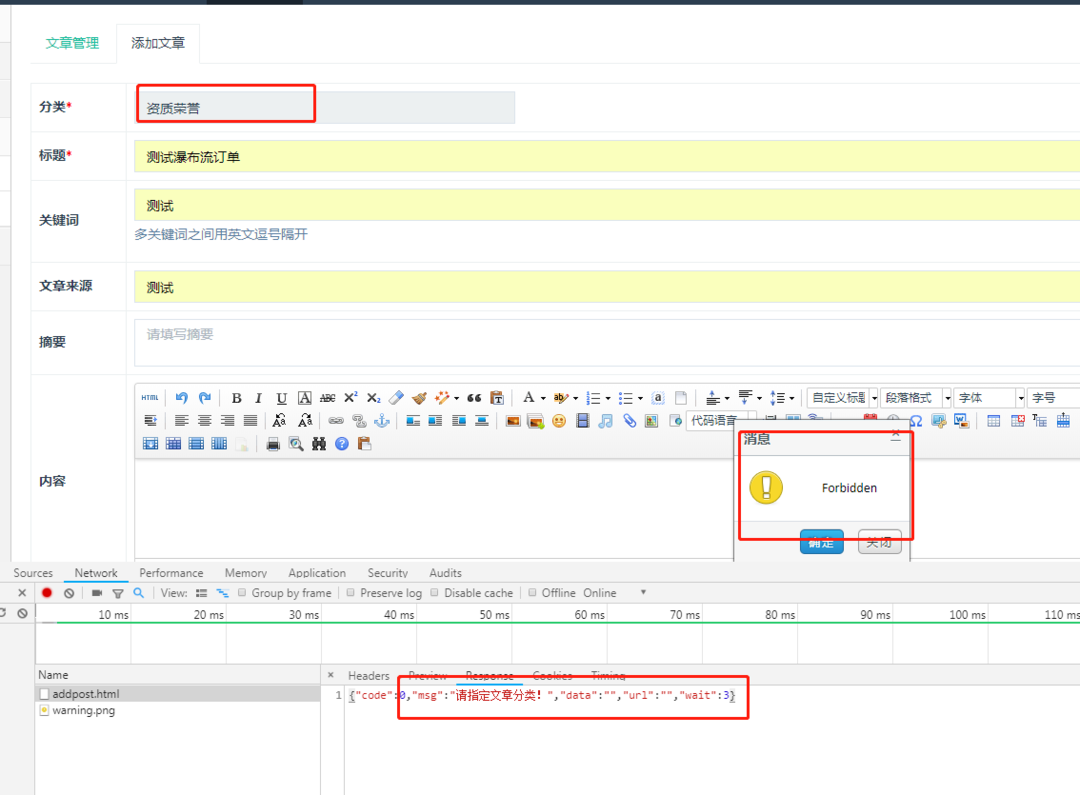
Task: Confirm the Forbidden message dialog
Action: pos(822,542)
